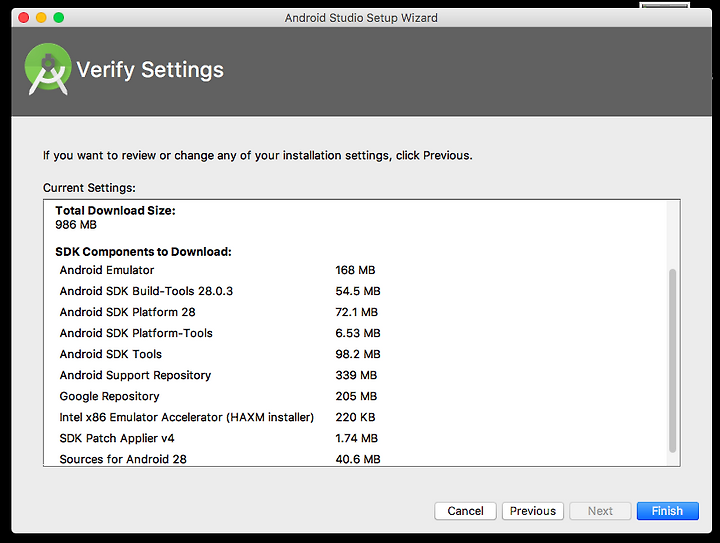This screenshot has width=720, height=543.
Task: Click the Current Settings label
Action: click(x=89, y=188)
